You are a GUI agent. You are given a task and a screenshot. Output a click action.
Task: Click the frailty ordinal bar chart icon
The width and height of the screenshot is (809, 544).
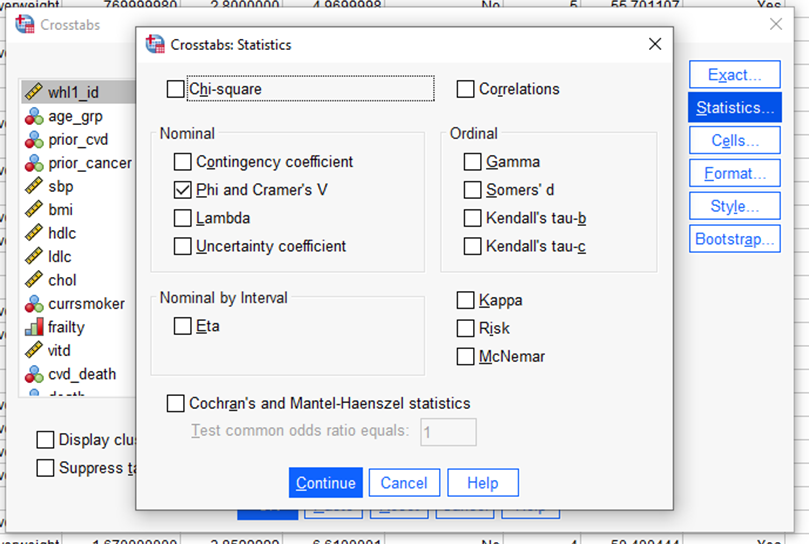click(33, 327)
